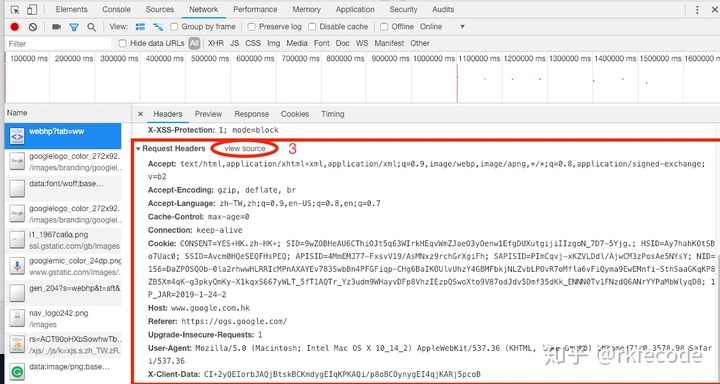Viewport: 720px width, 384px height.
Task: Click the Host header value www.google.com.hk
Action: (211, 308)
